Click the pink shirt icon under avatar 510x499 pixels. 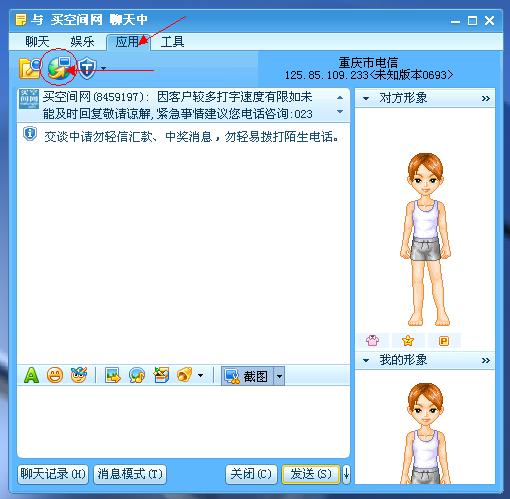click(x=372, y=340)
